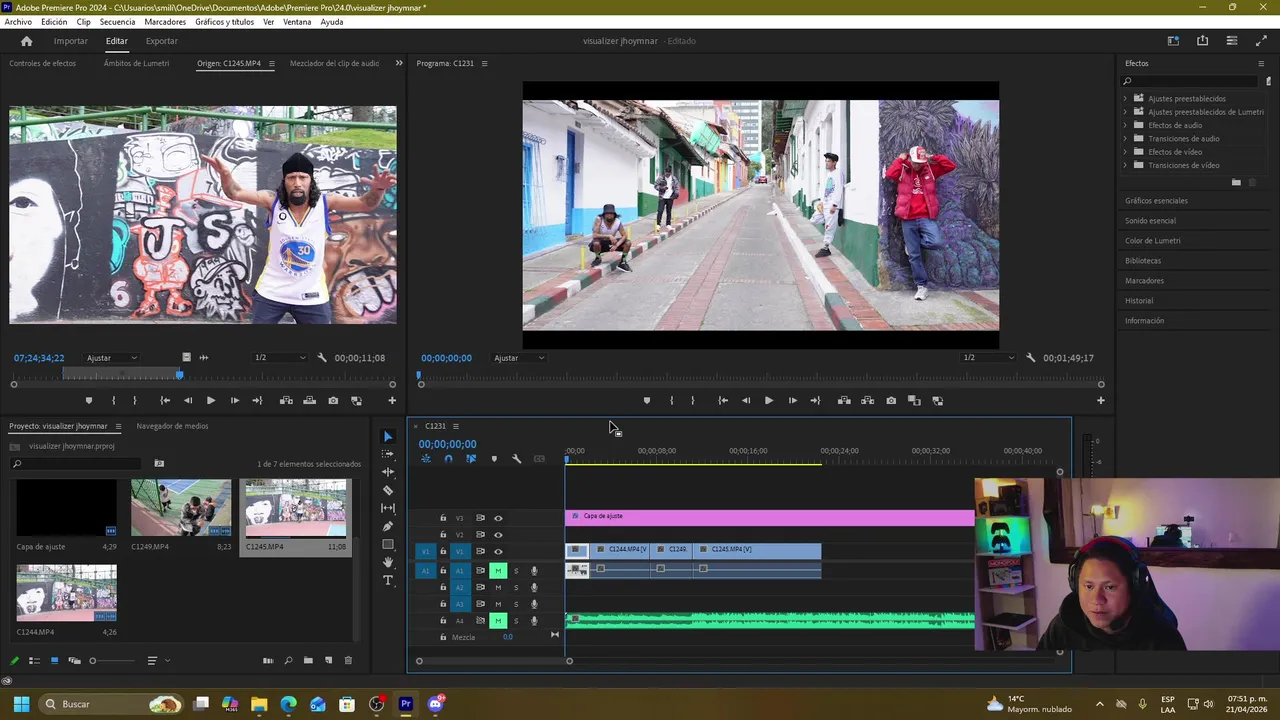Expand 'Efectos de vídeo' folder

pyautogui.click(x=1125, y=152)
